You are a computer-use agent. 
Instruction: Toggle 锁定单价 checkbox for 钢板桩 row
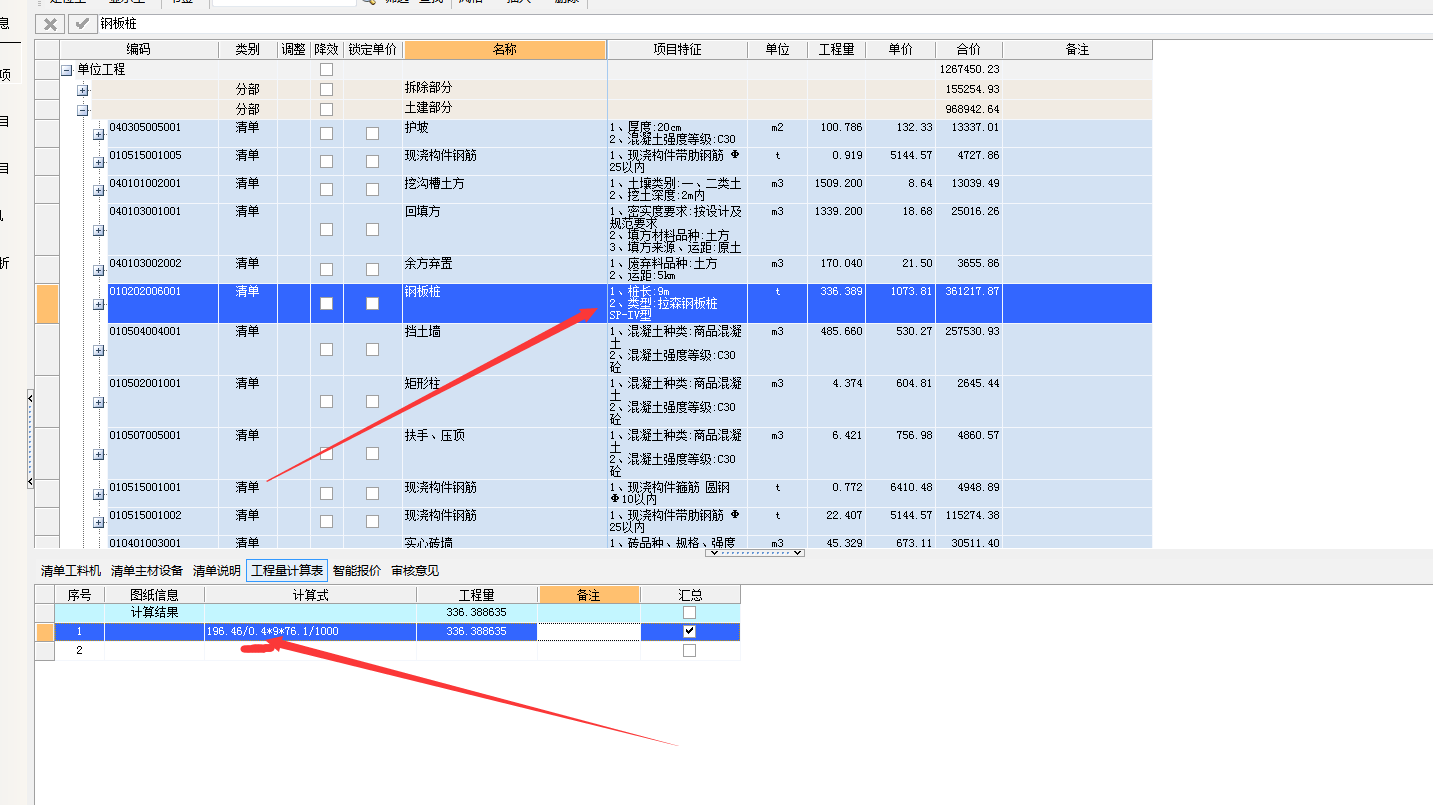click(x=372, y=303)
